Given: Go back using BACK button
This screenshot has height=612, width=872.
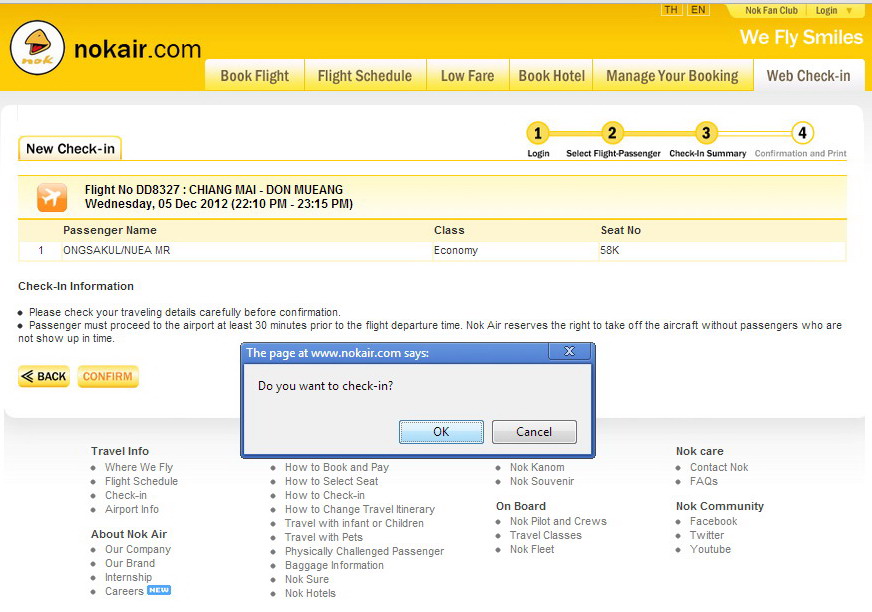Looking at the screenshot, I should [44, 377].
